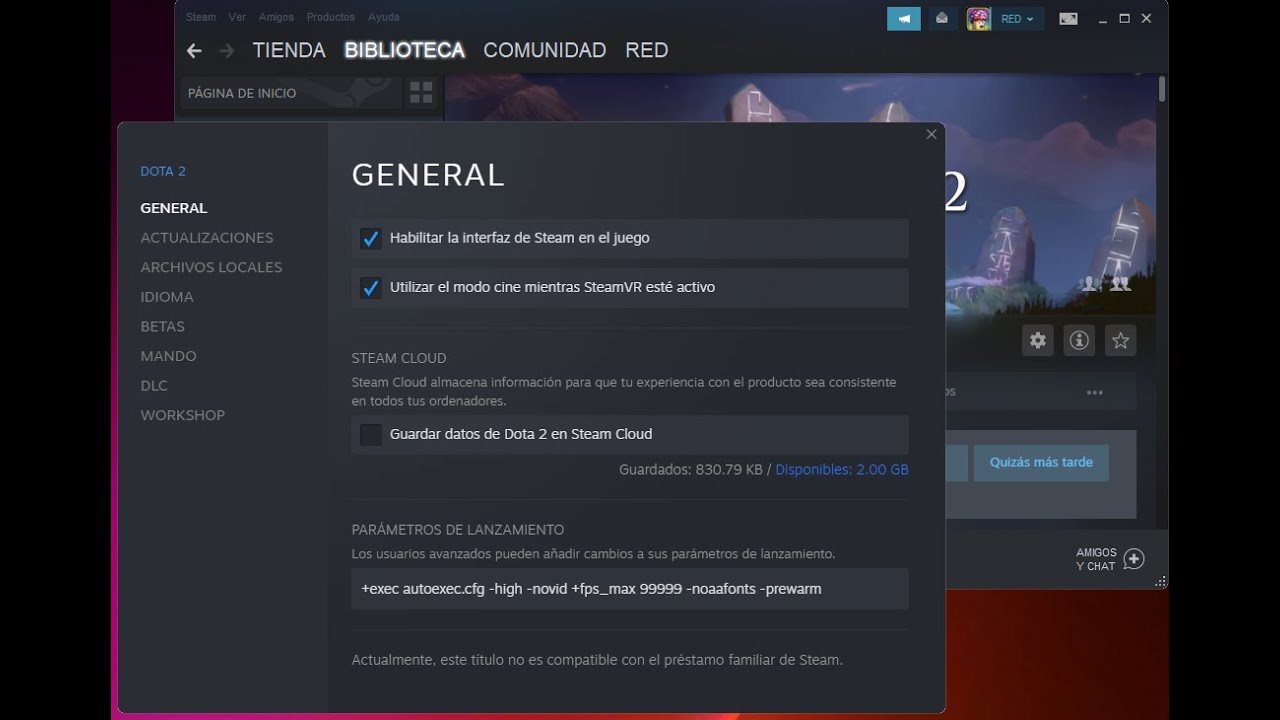
Task: Open the announcements megaphone icon
Action: pyautogui.click(x=904, y=18)
